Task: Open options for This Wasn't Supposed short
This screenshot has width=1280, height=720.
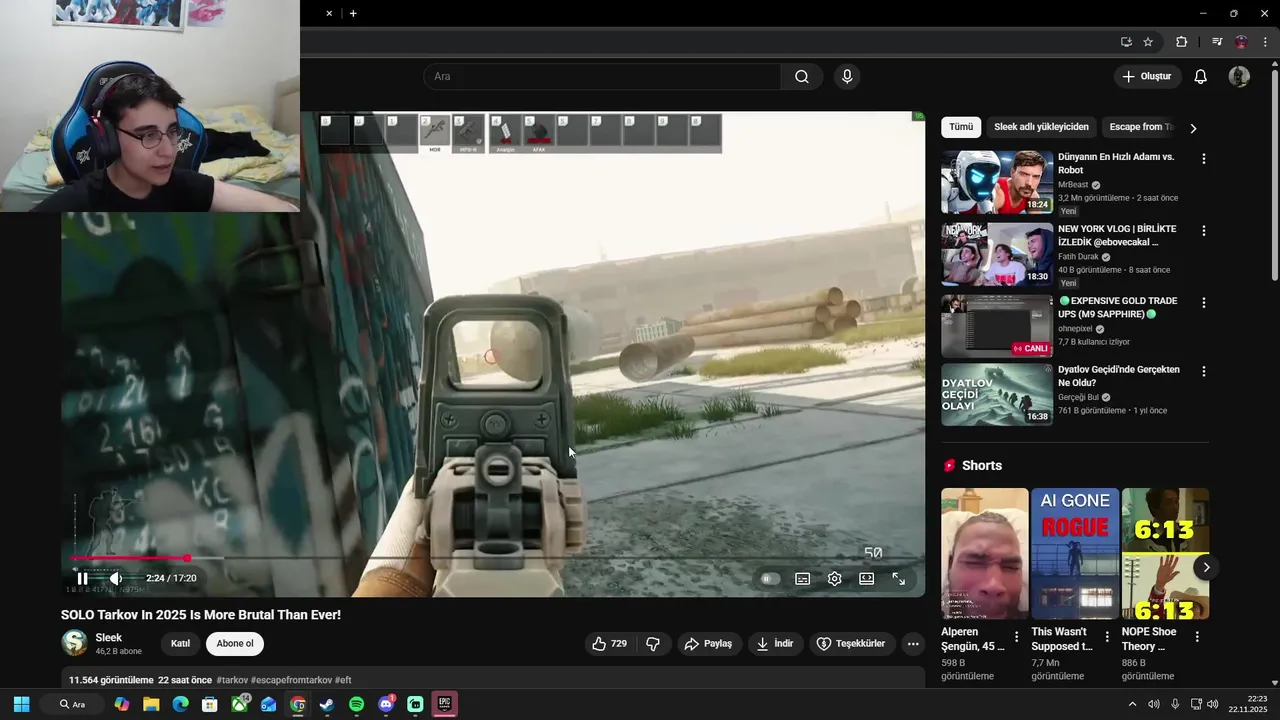Action: click(1107, 637)
